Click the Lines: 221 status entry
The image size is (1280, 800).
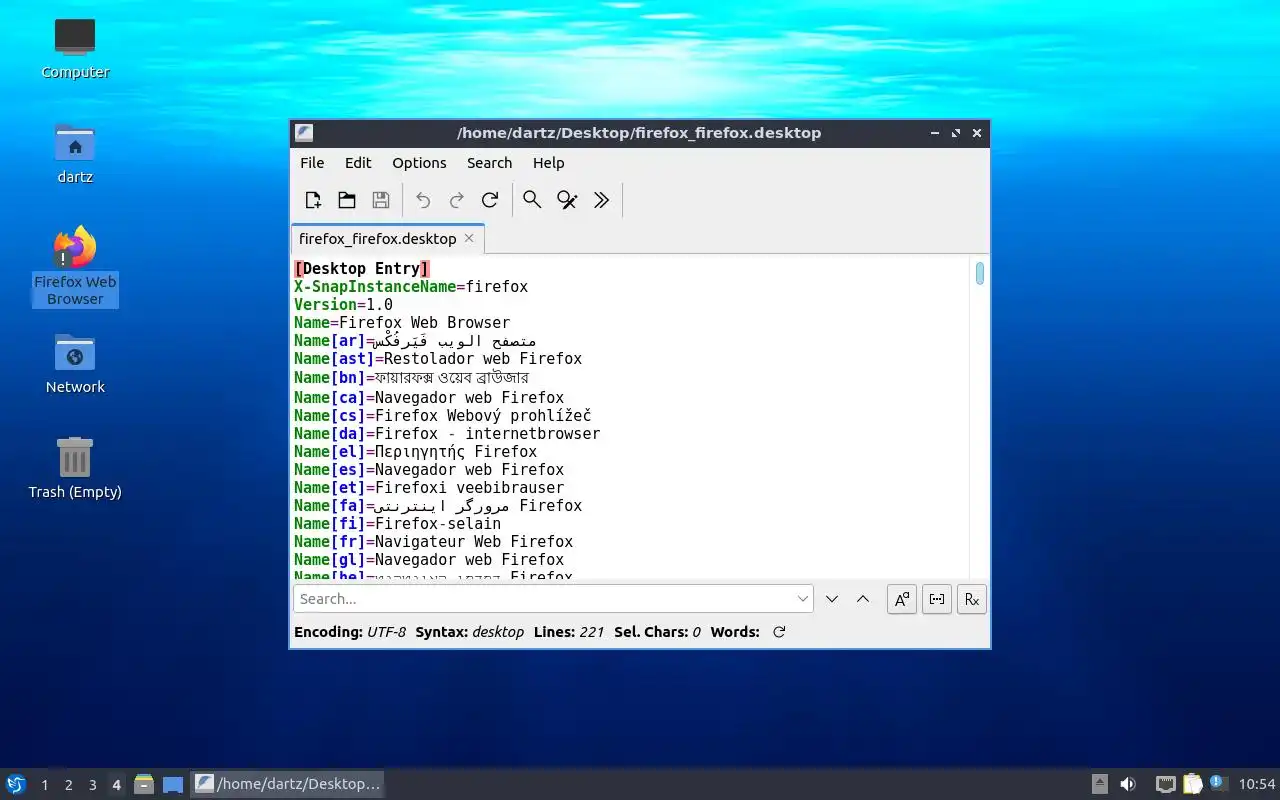pos(569,632)
